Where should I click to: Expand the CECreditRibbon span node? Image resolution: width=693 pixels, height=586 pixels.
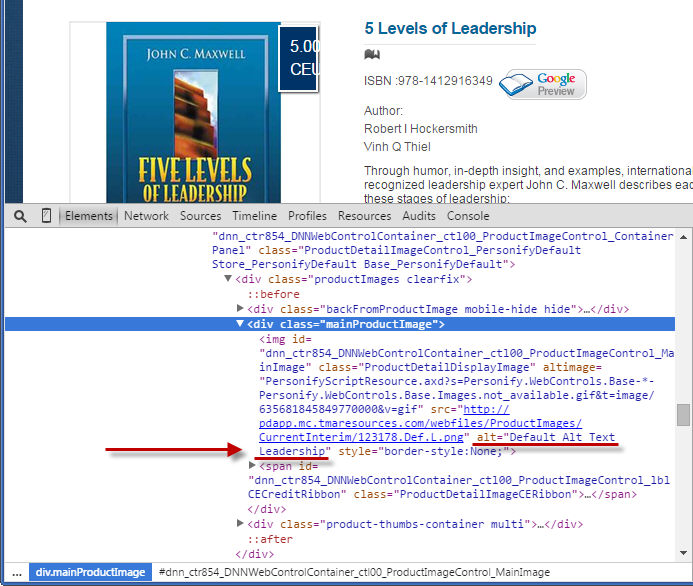point(252,465)
